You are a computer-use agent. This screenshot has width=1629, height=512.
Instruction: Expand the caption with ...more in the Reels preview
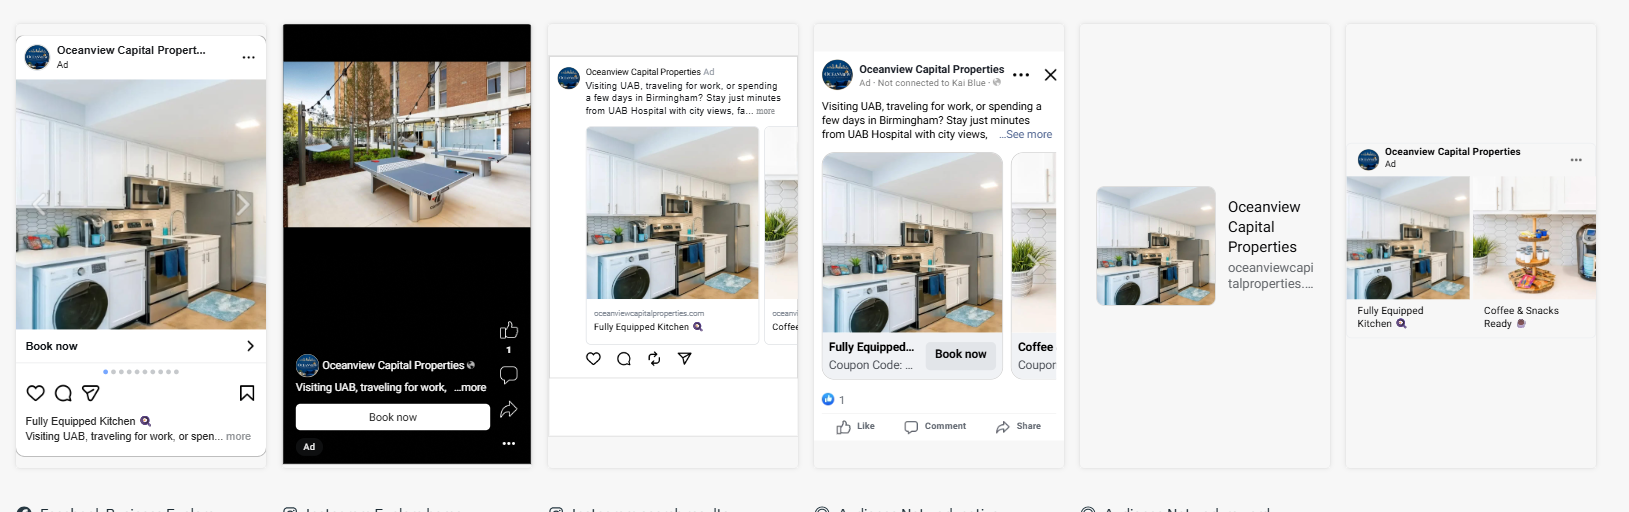[x=470, y=387]
